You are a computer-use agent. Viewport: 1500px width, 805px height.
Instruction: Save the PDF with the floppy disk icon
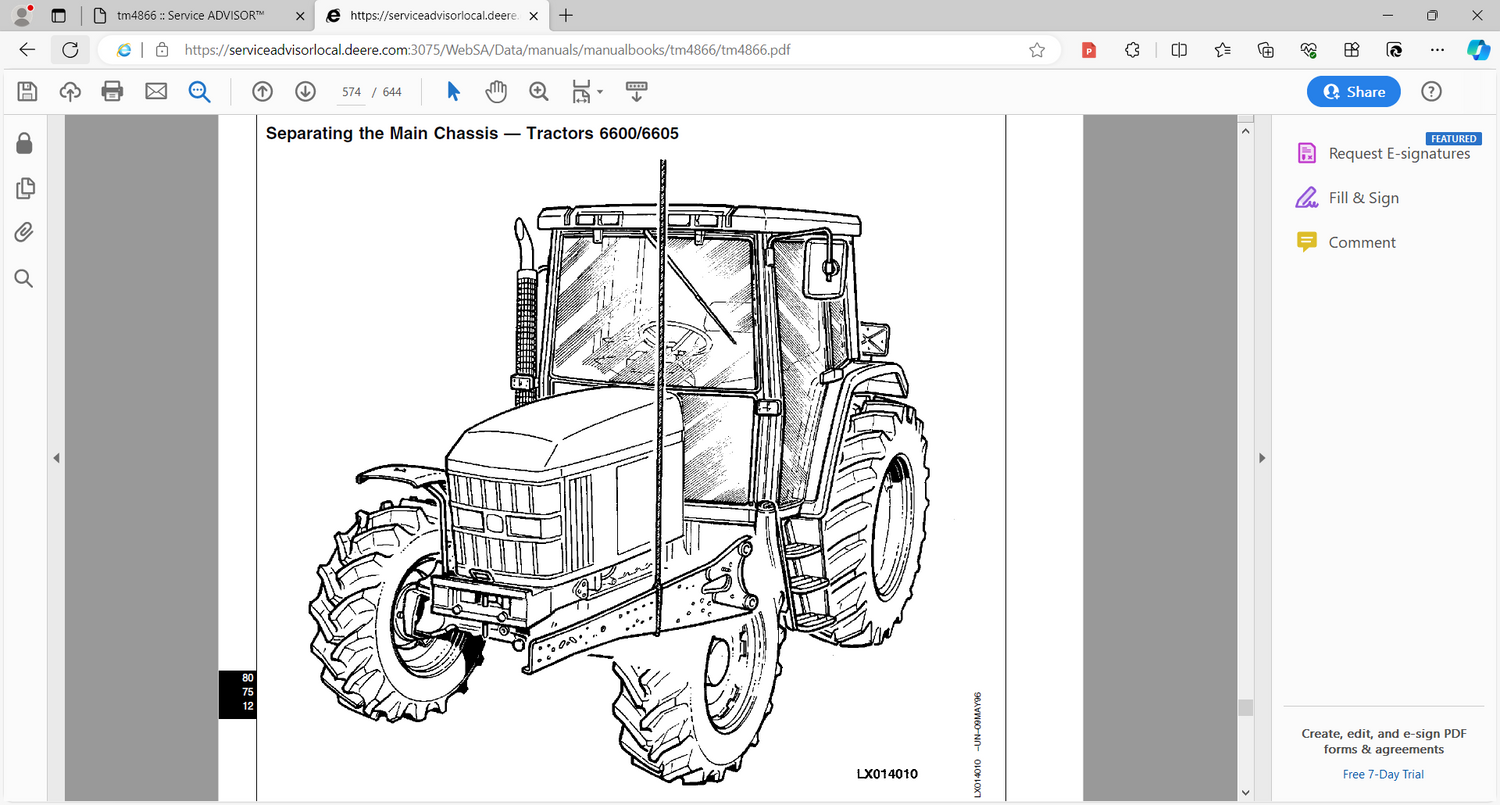[x=27, y=92]
